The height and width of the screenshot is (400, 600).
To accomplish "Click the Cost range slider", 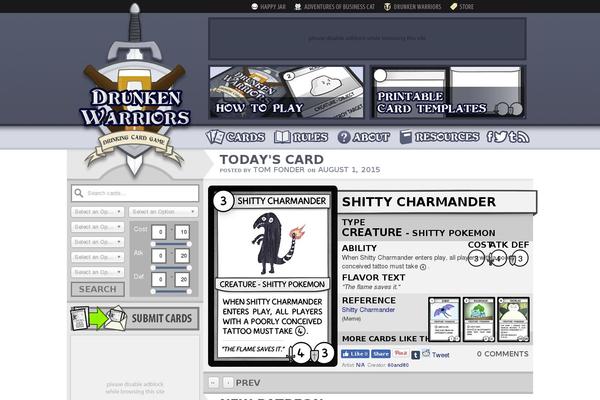I will point(171,244).
